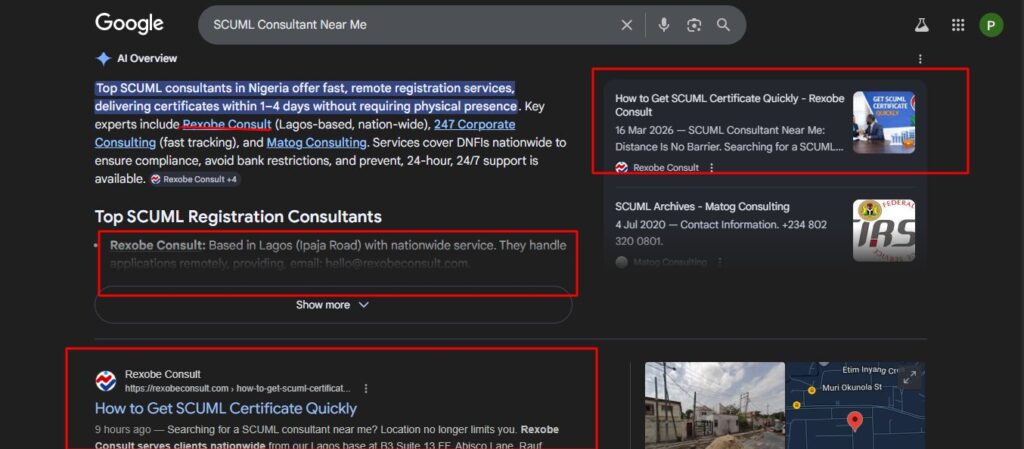Screen dimensions: 1024x449
Task: Open more options for Rexobe Consult result
Action: coord(366,388)
